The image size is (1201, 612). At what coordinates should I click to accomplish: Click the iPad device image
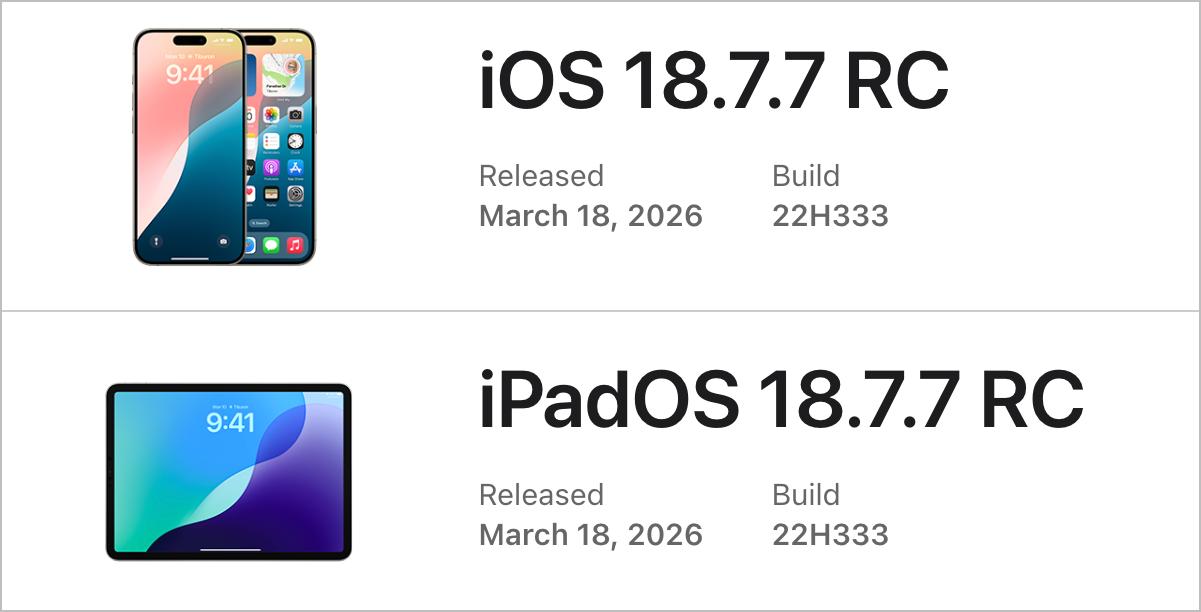(229, 472)
